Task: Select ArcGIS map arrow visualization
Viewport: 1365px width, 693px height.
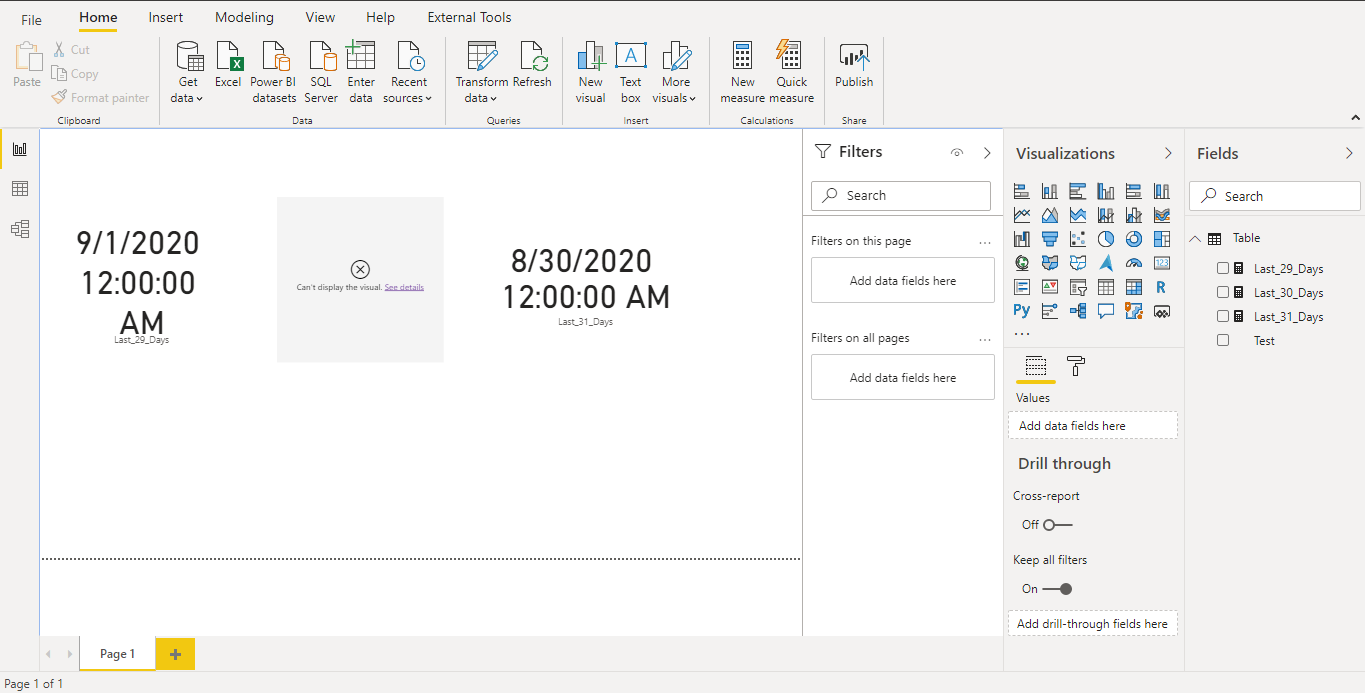Action: tap(1106, 263)
